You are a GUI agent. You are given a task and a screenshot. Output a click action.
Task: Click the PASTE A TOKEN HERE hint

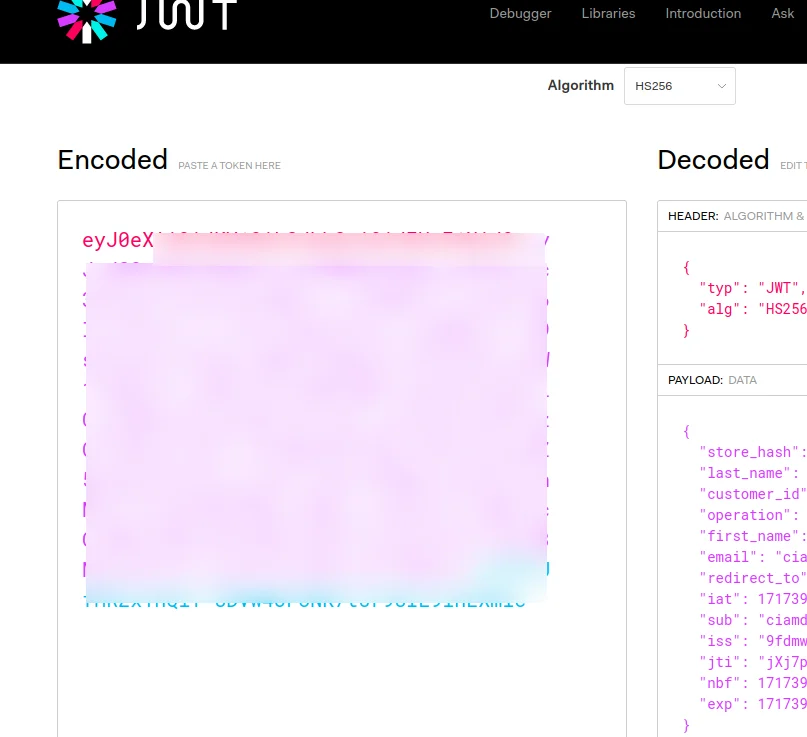[229, 165]
